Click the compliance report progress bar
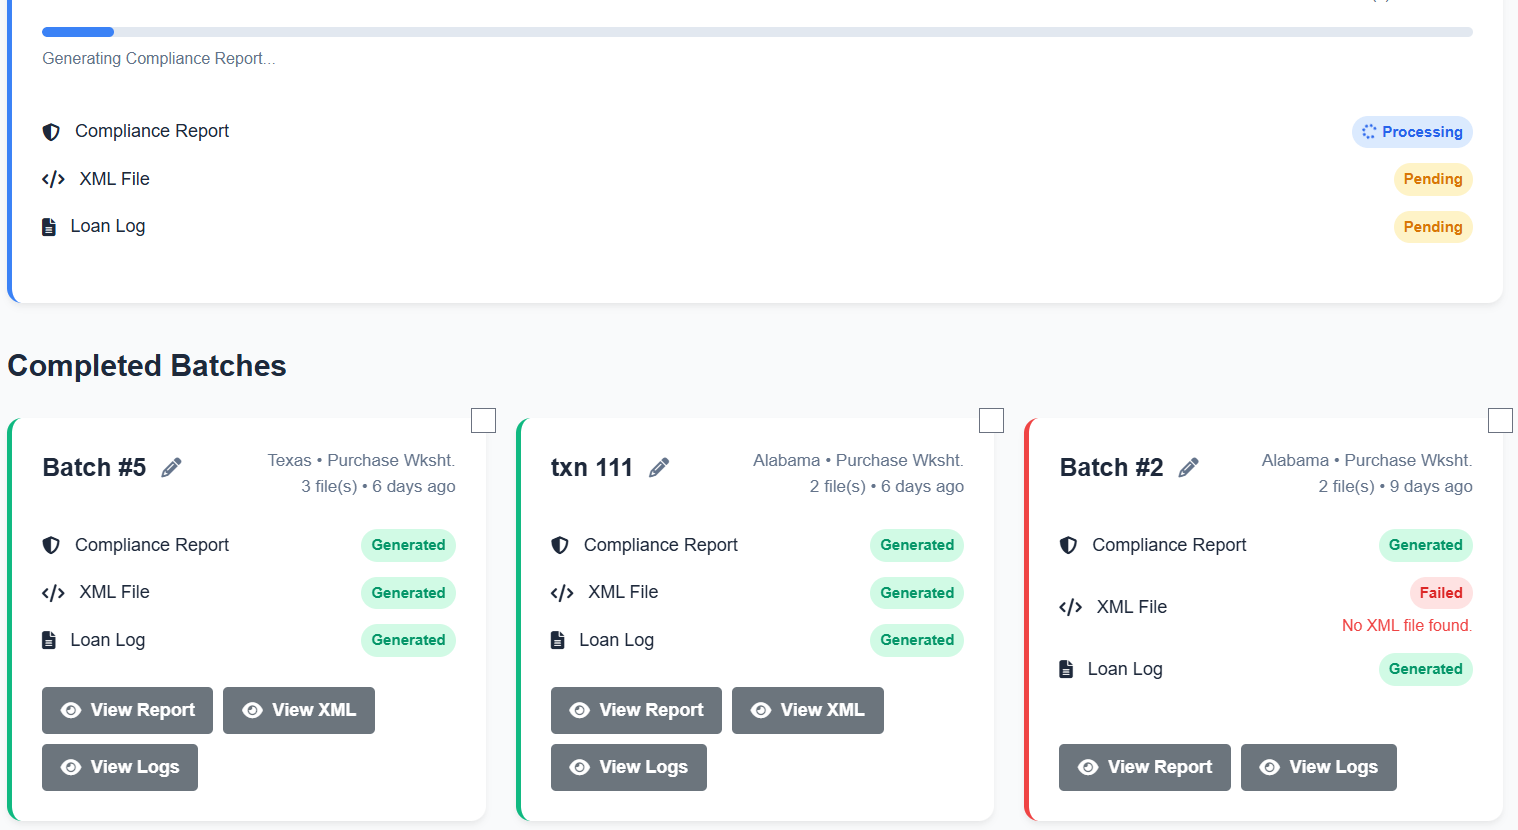 point(757,32)
